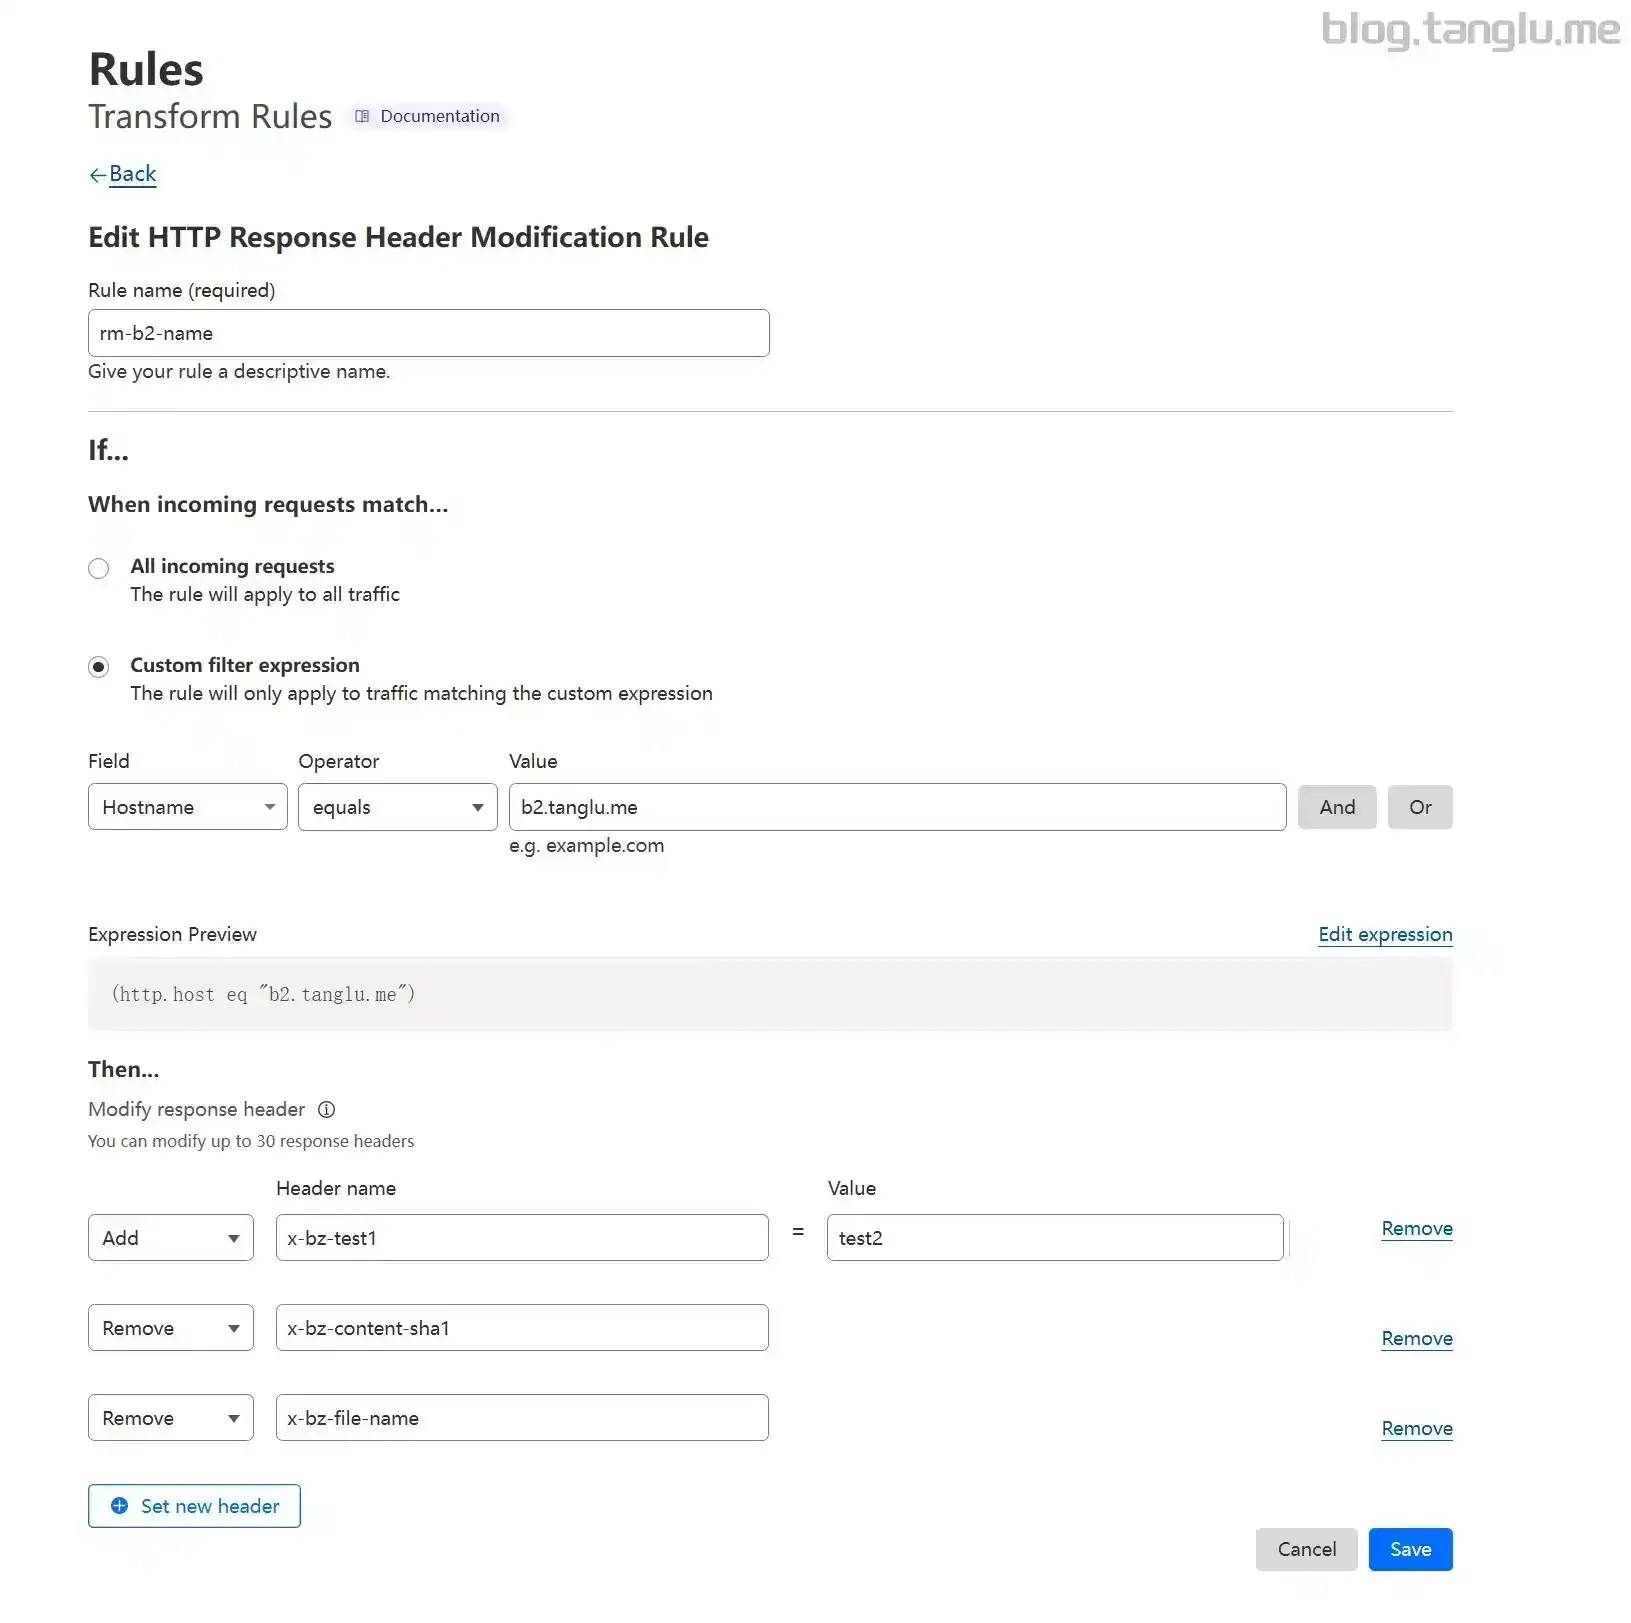Open the Remove action dropdown for x-bz-file-name
1631x1623 pixels.
171,1417
